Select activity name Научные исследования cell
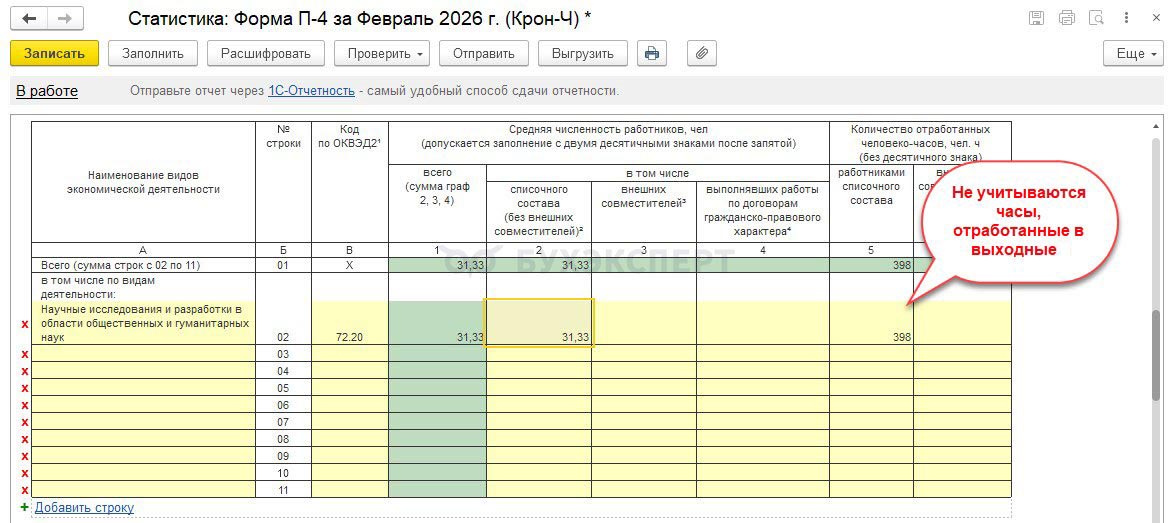The height and width of the screenshot is (523, 1172). coord(144,323)
